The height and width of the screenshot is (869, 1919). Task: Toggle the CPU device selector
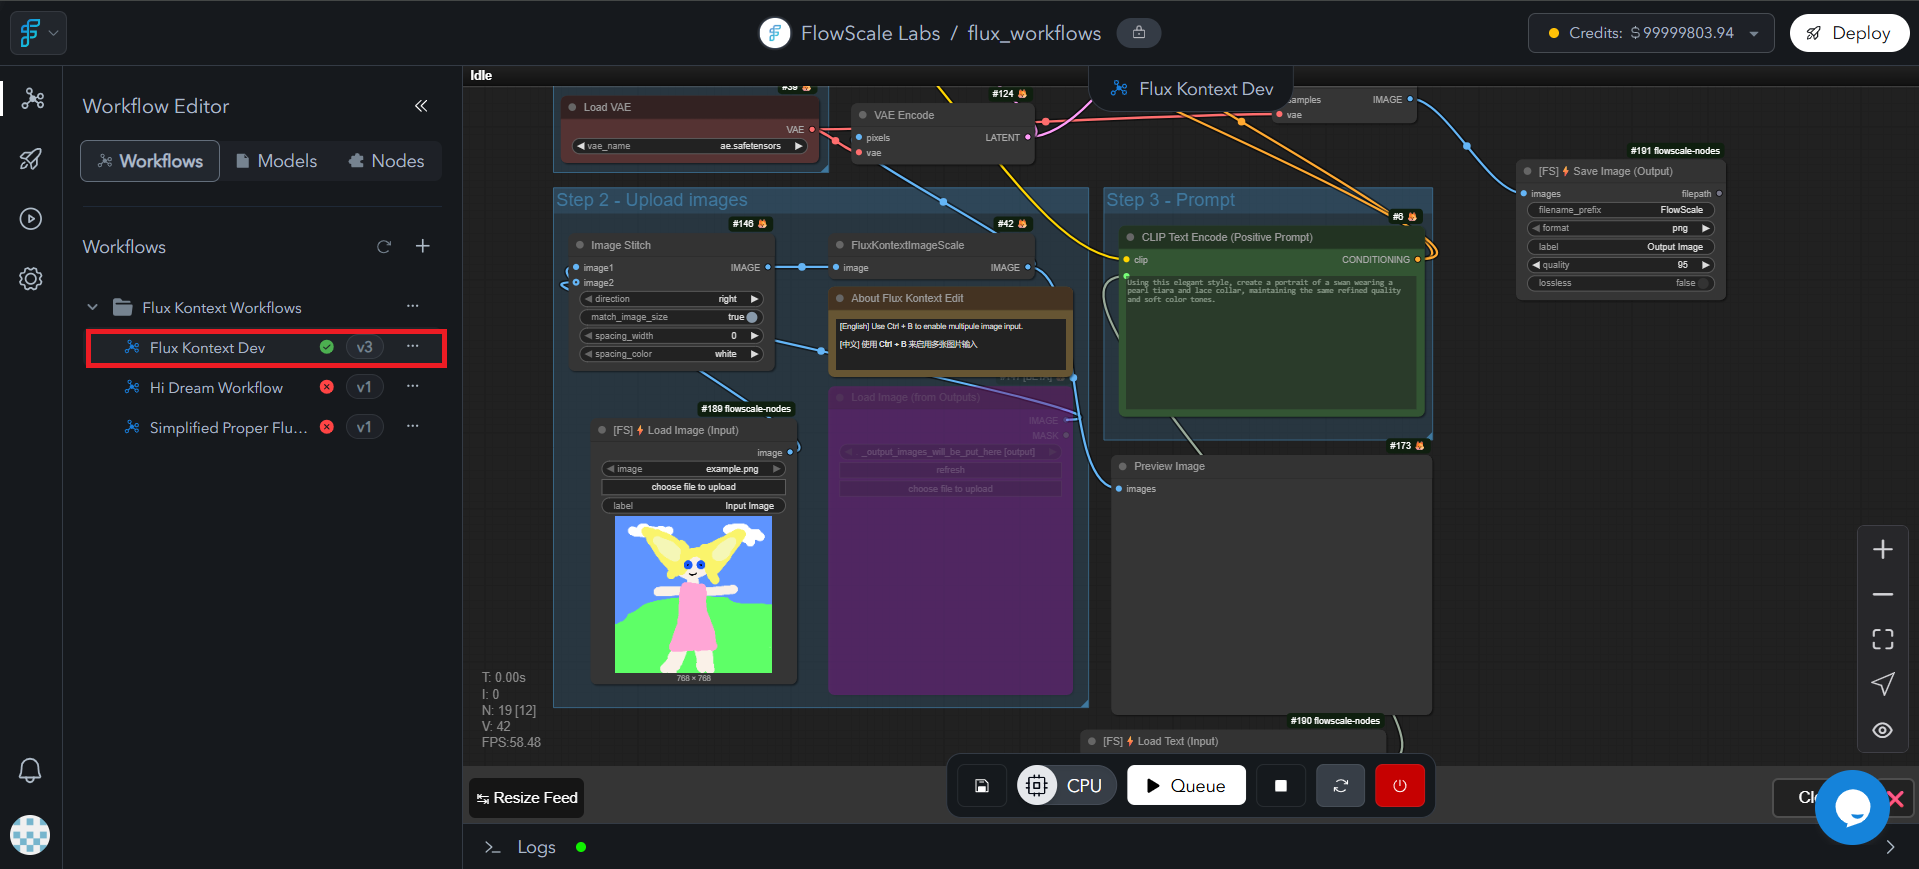(x=1067, y=786)
